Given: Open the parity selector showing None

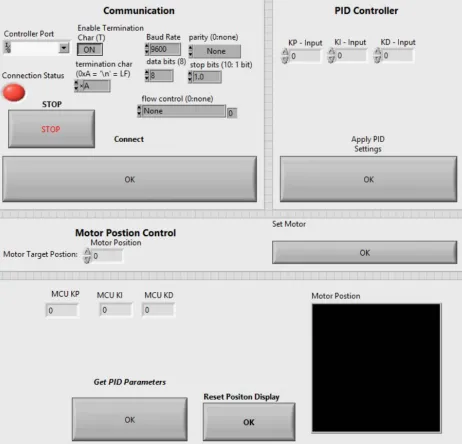Looking at the screenshot, I should [217, 51].
